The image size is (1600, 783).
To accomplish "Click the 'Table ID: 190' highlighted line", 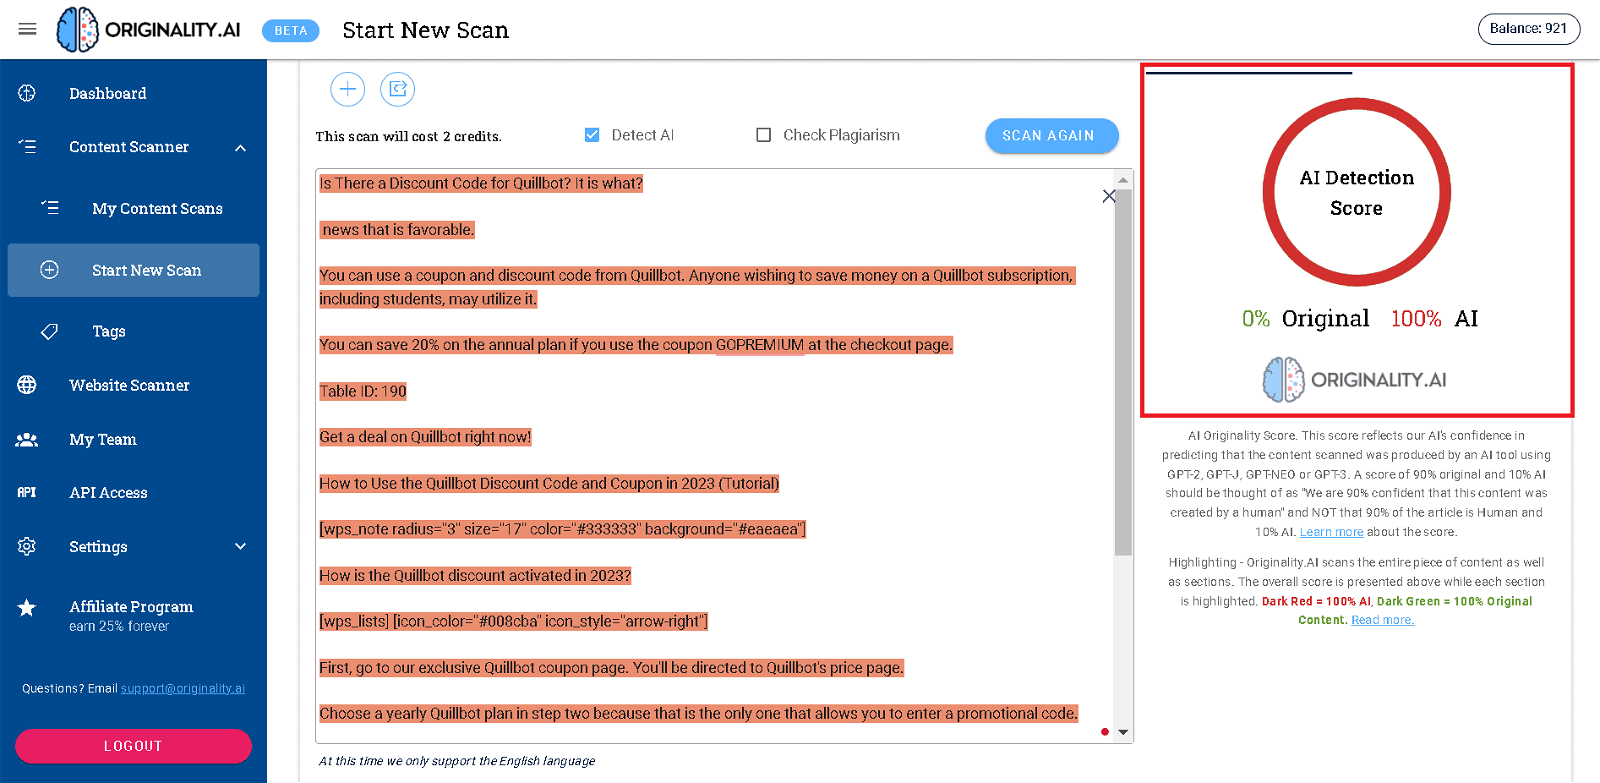I will coord(363,391).
